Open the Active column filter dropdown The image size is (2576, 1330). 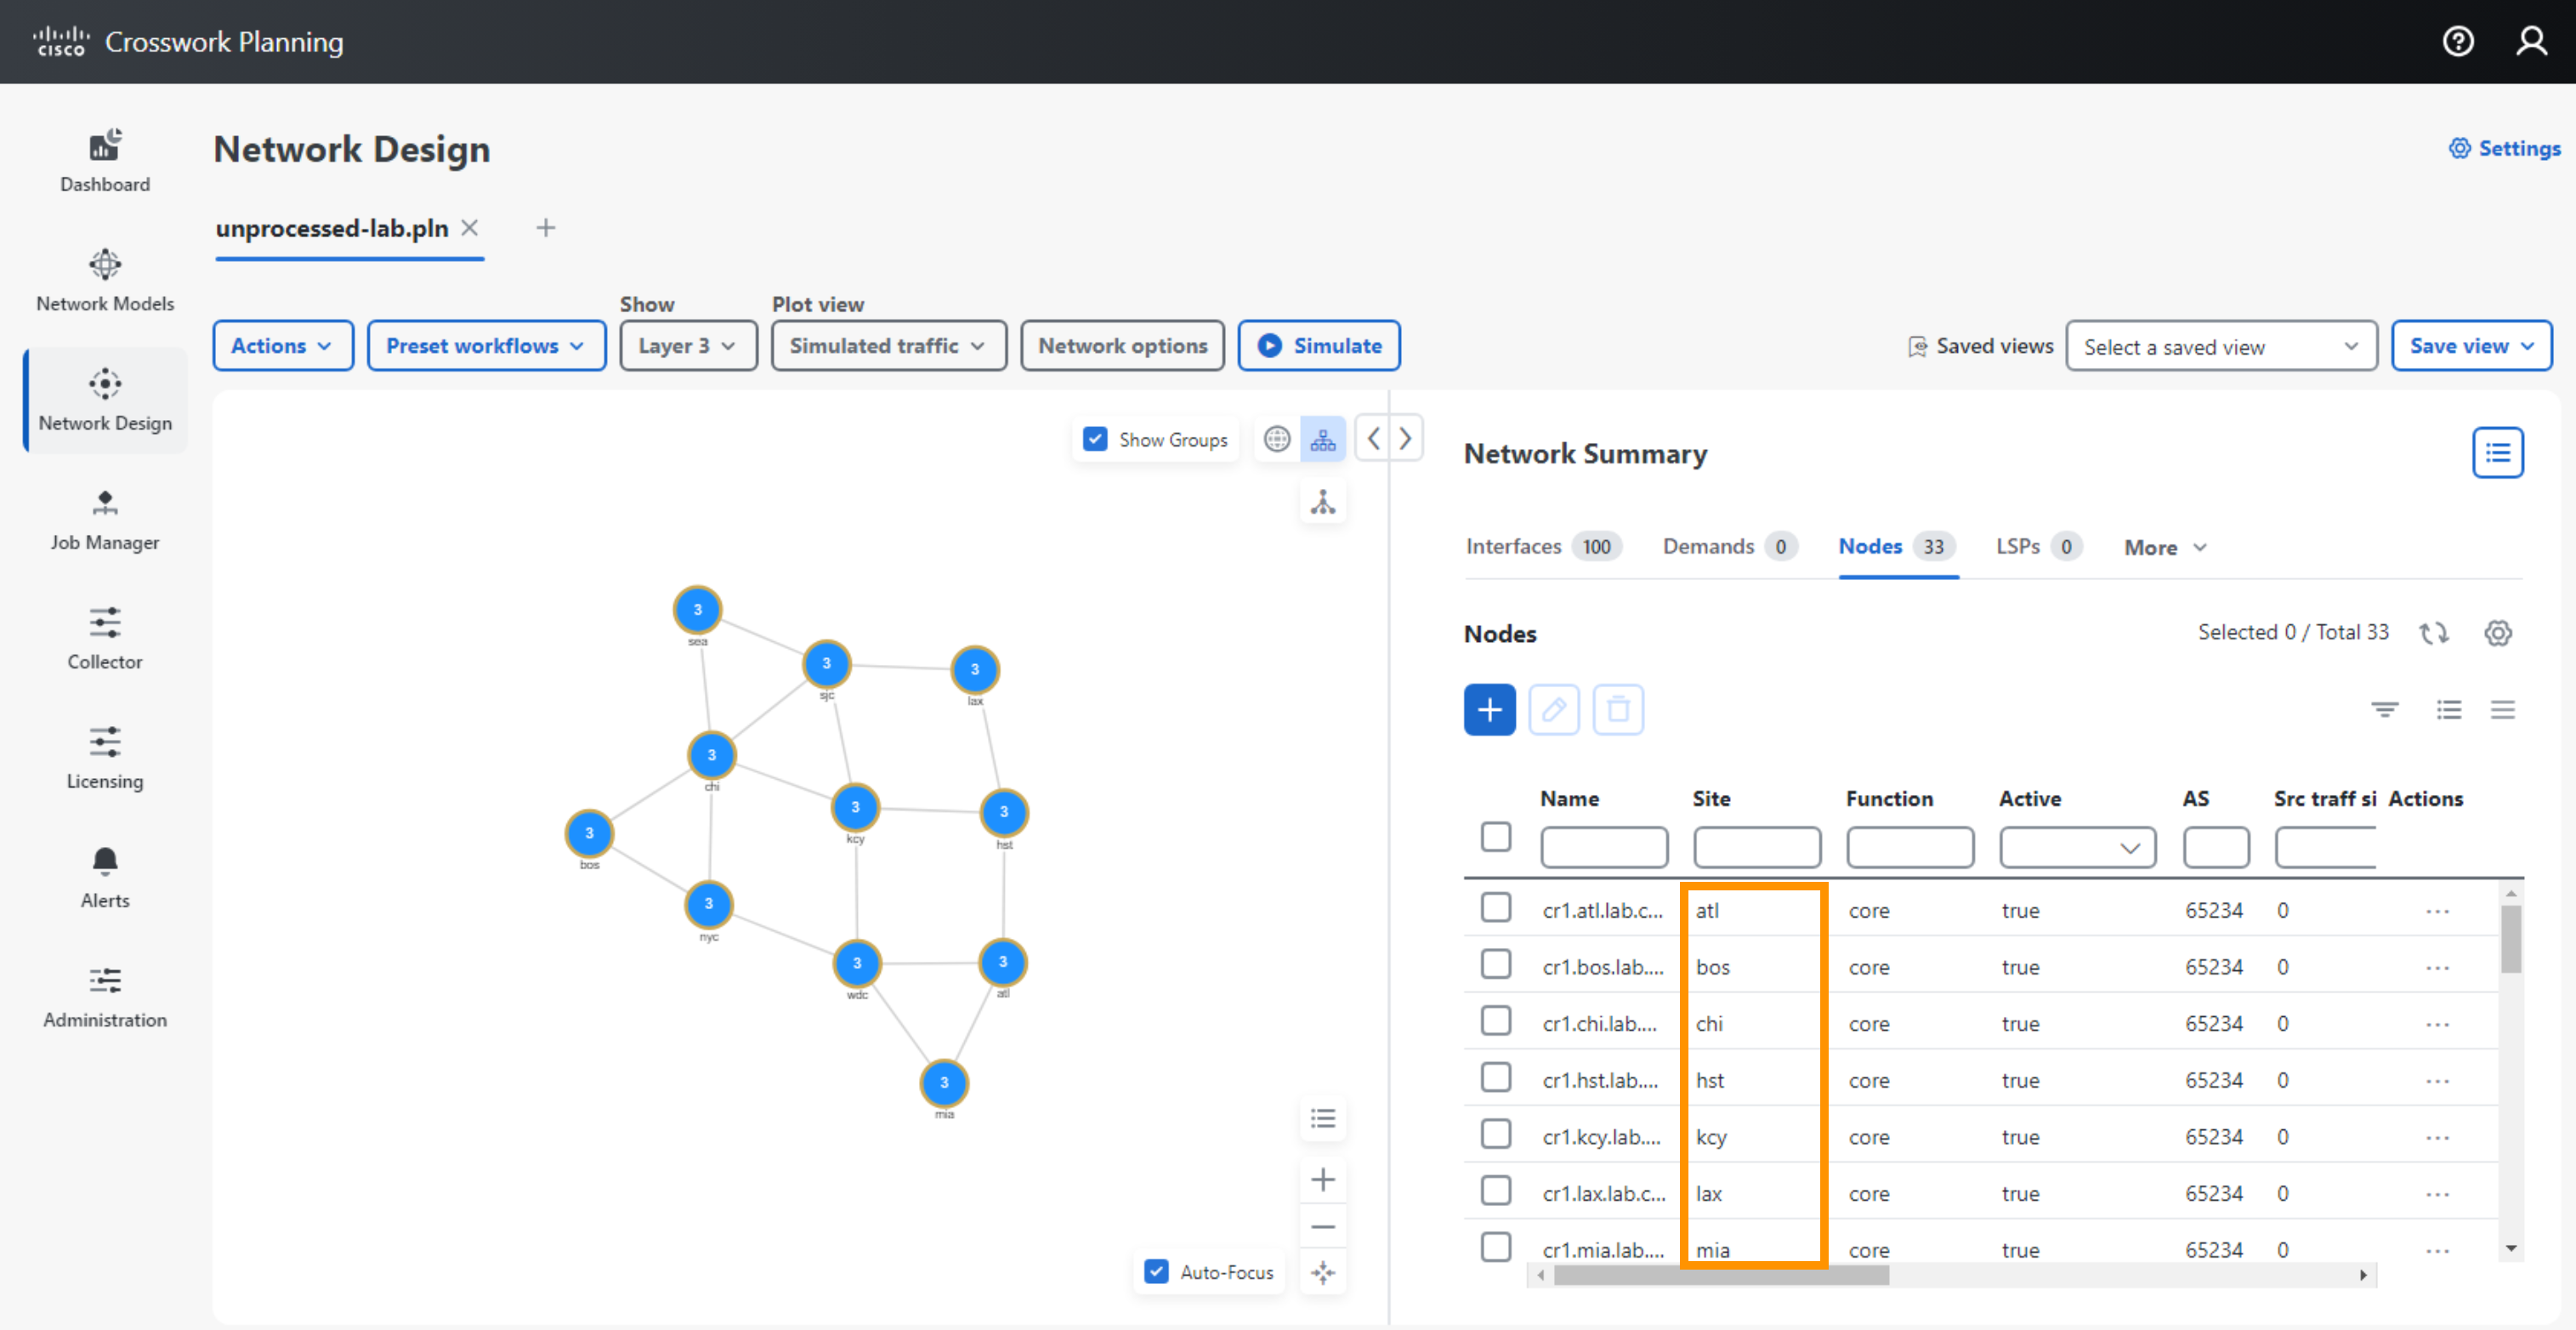[x=2077, y=848]
